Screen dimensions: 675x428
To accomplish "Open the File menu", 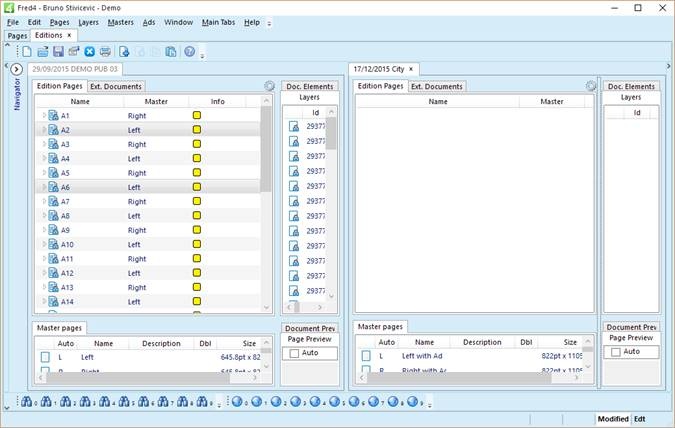I will click(x=13, y=22).
